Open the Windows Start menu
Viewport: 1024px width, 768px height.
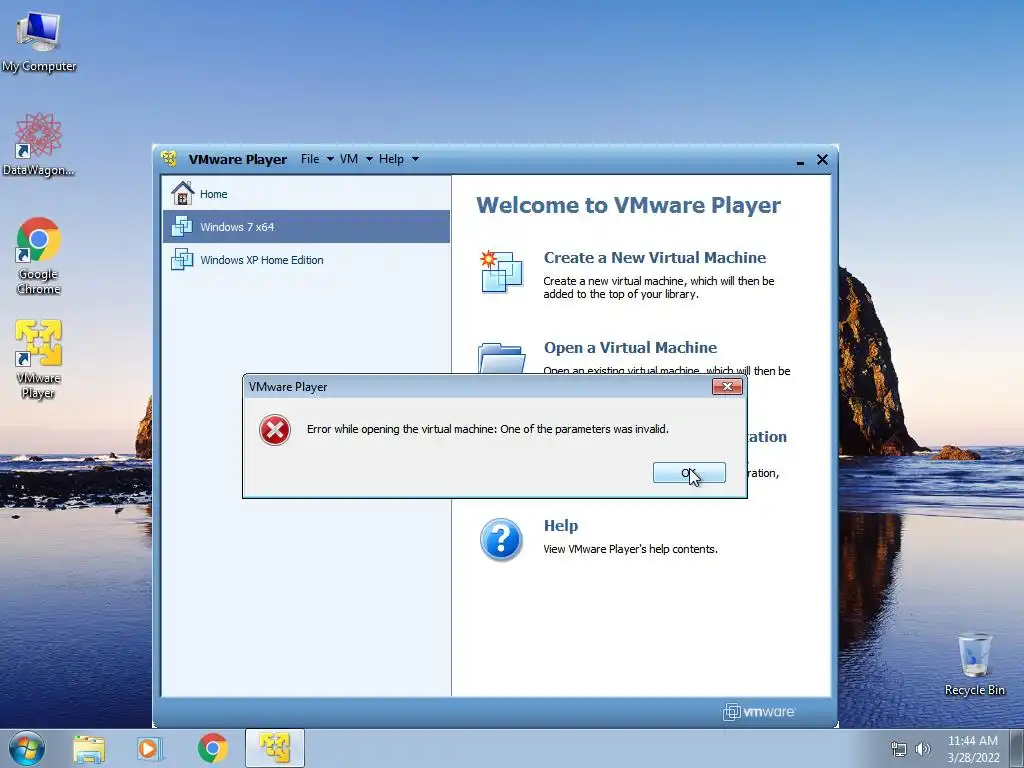(x=27, y=748)
